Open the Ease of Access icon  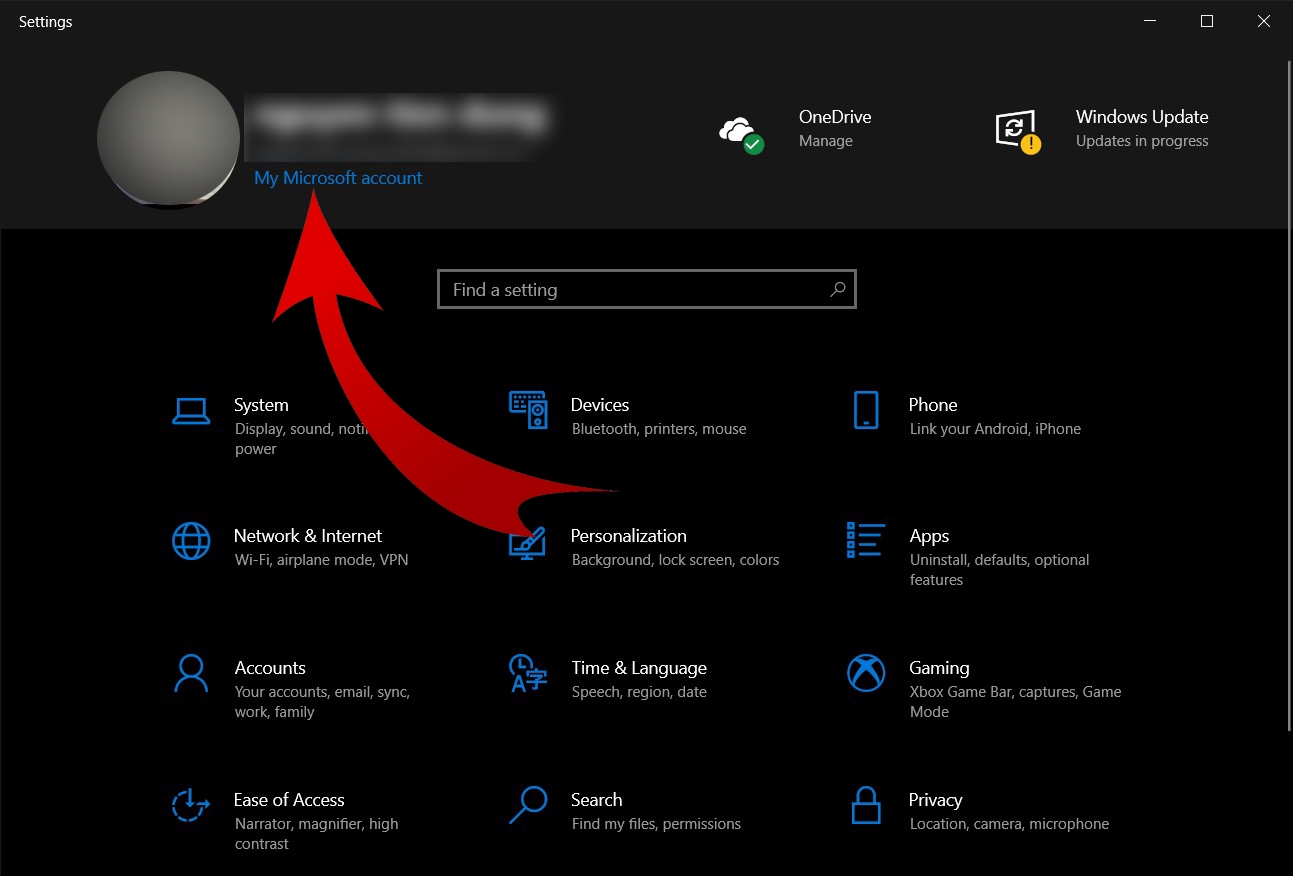click(x=191, y=805)
